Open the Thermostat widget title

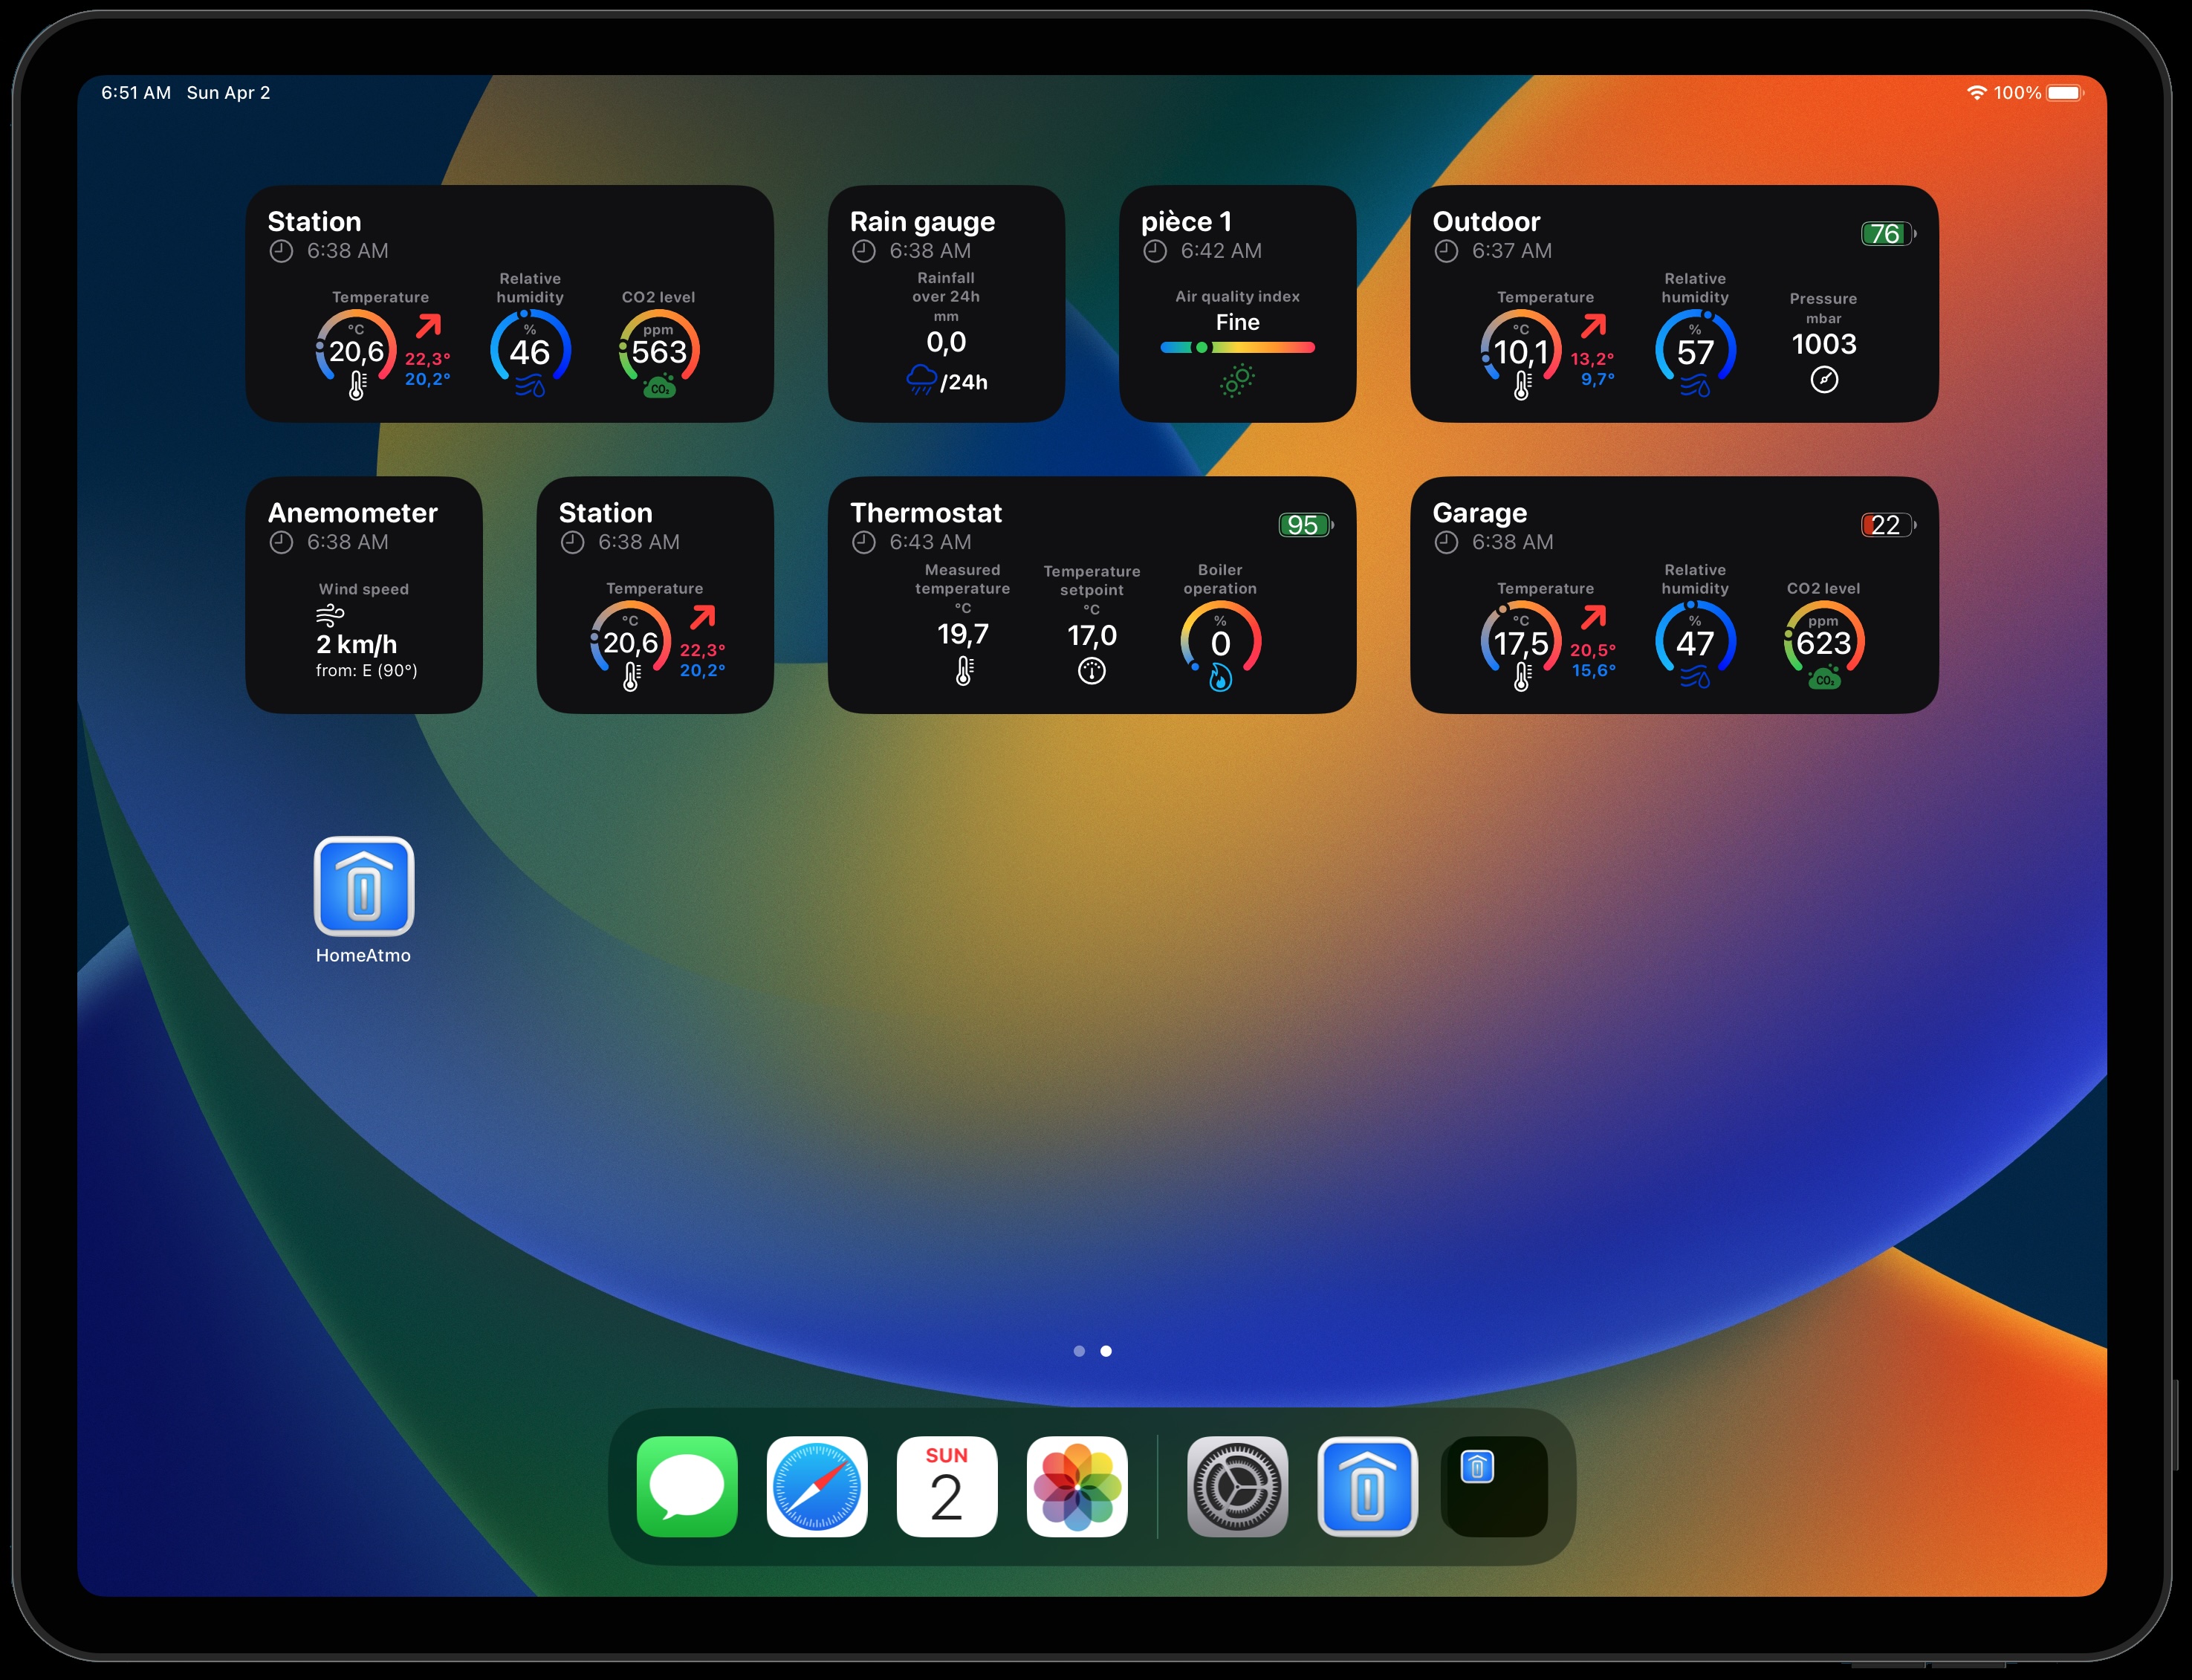tap(925, 513)
